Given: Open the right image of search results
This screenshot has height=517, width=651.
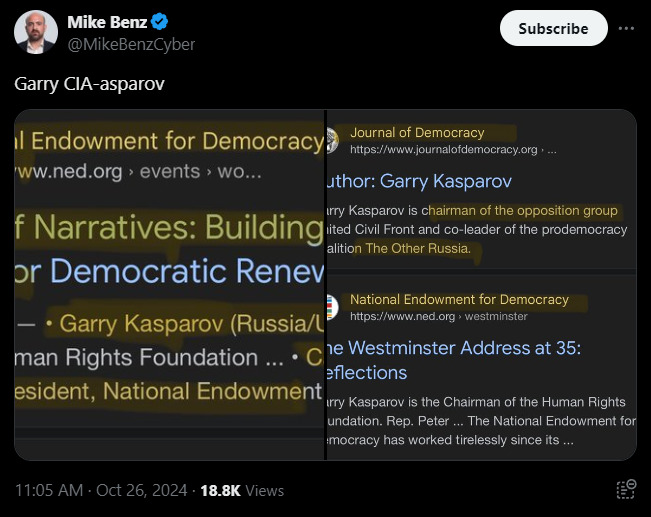Looking at the screenshot, I should [x=482, y=284].
